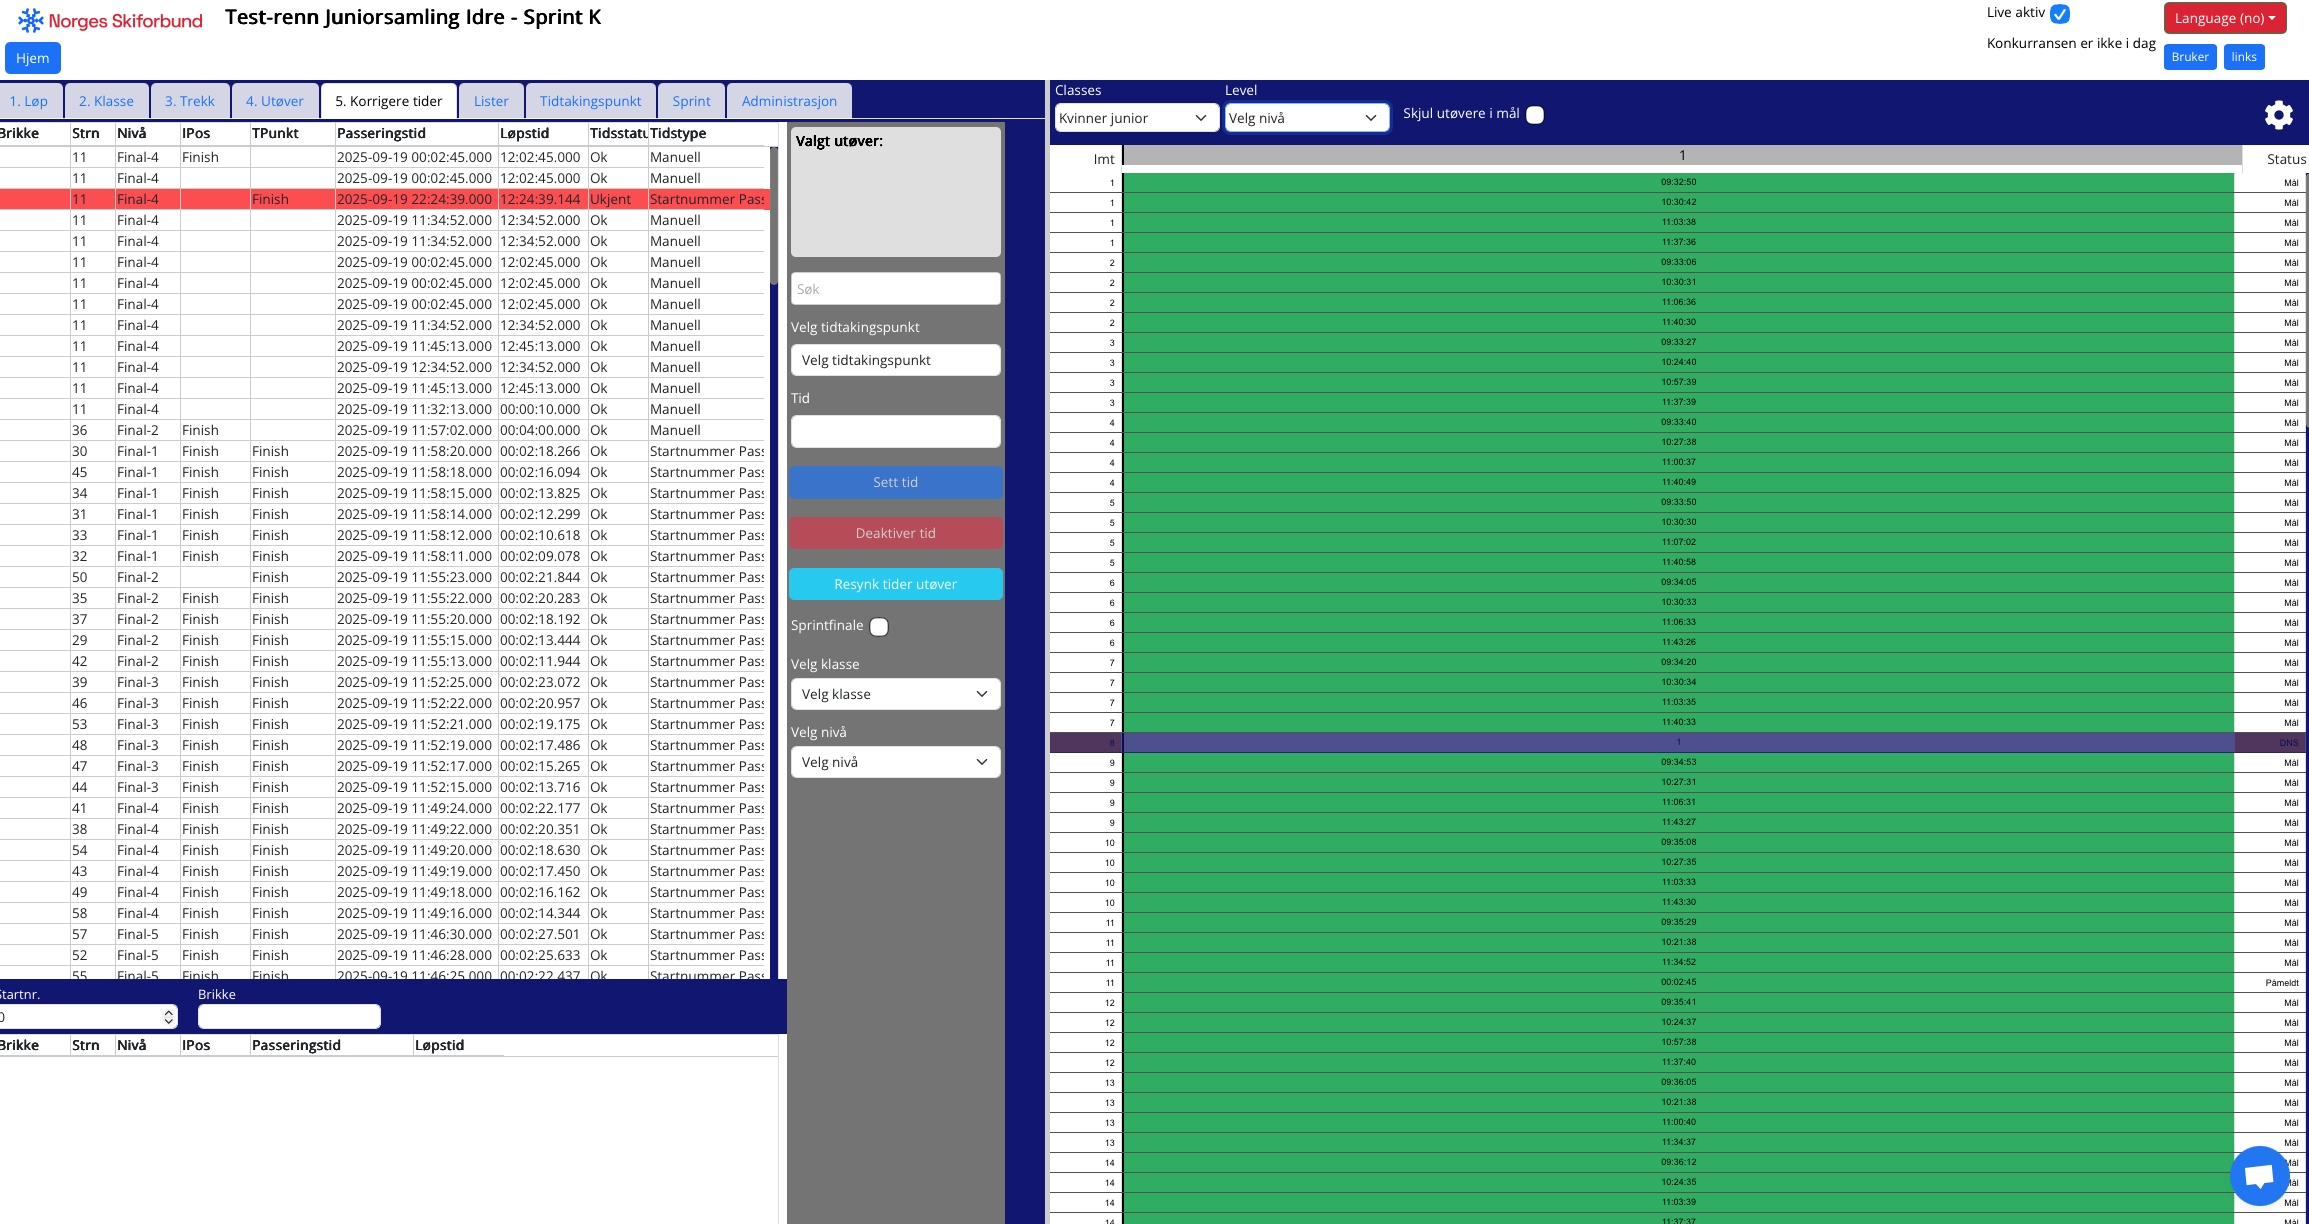Click the Søk search field
Screen dimensions: 2309x1224
tap(895, 289)
